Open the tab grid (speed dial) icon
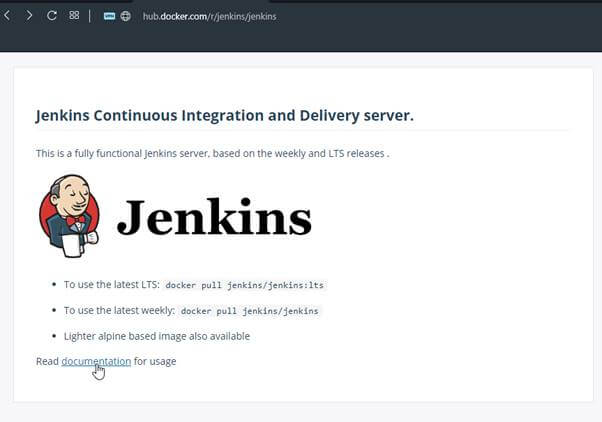This screenshot has height=422, width=602. (74, 15)
